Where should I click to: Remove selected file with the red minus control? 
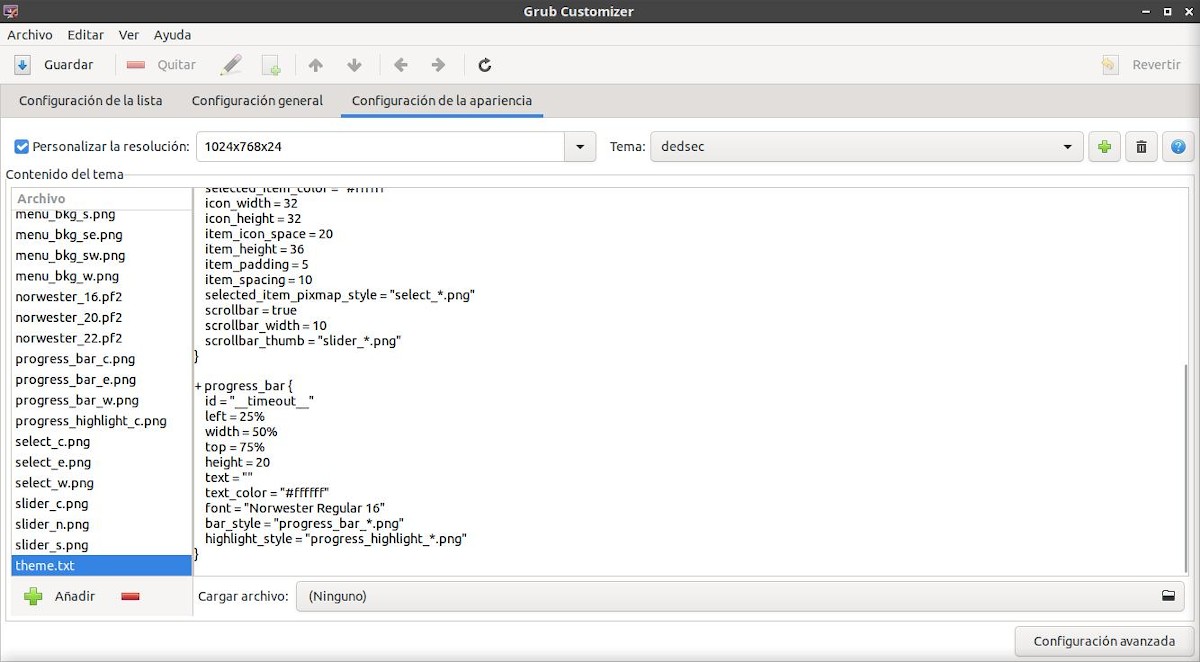(129, 596)
